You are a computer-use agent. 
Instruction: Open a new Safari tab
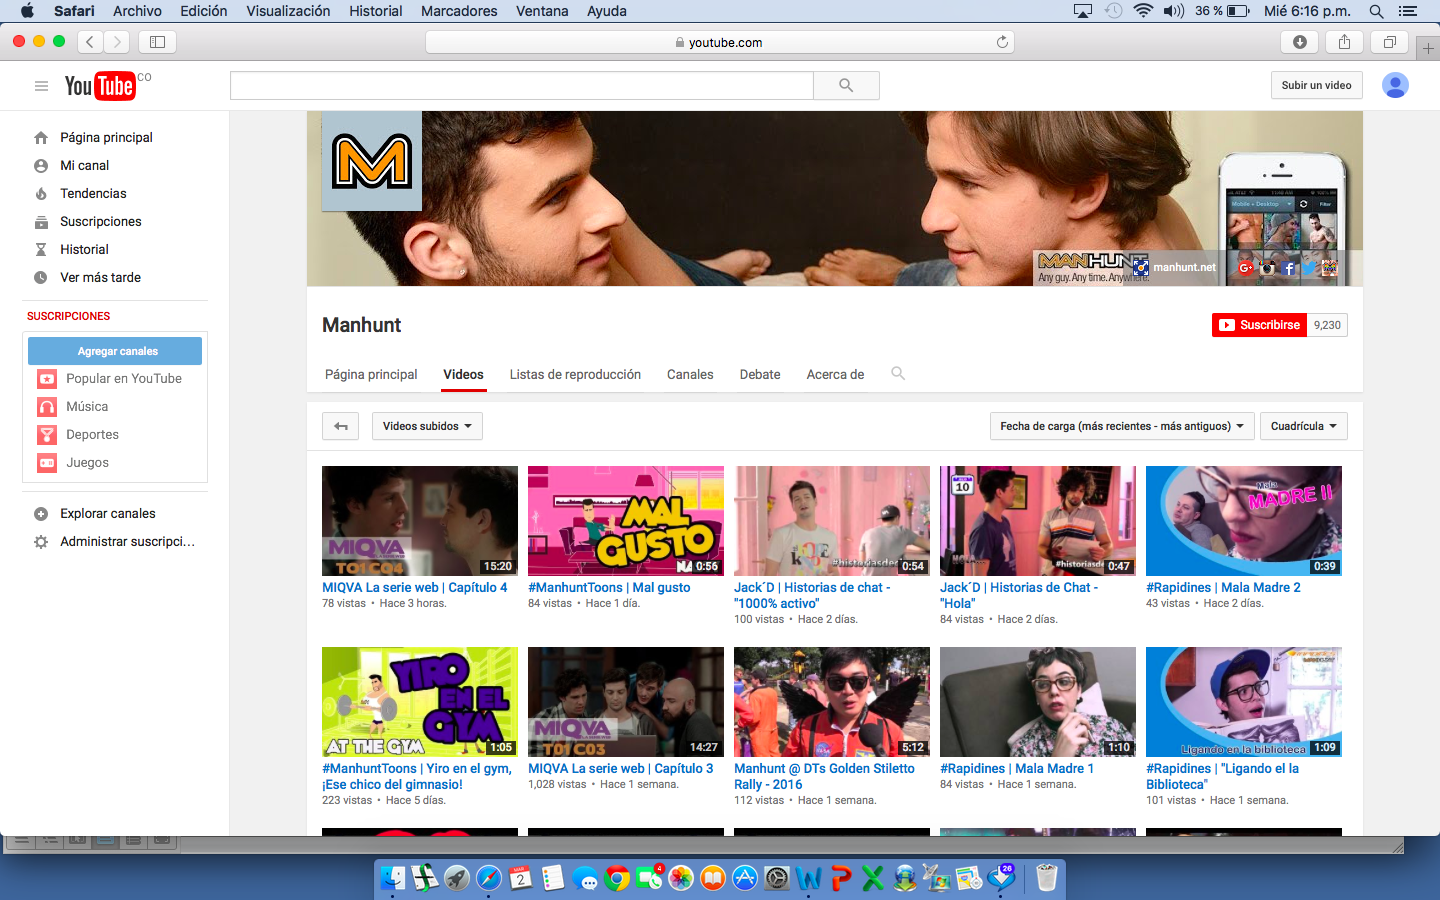tap(1428, 48)
